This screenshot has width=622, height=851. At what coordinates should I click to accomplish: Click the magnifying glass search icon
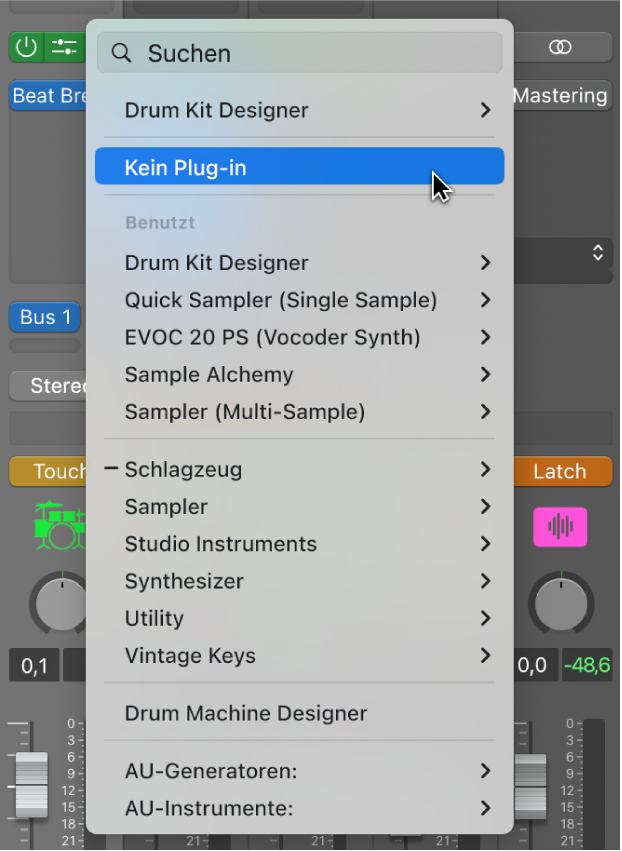pyautogui.click(x=122, y=53)
